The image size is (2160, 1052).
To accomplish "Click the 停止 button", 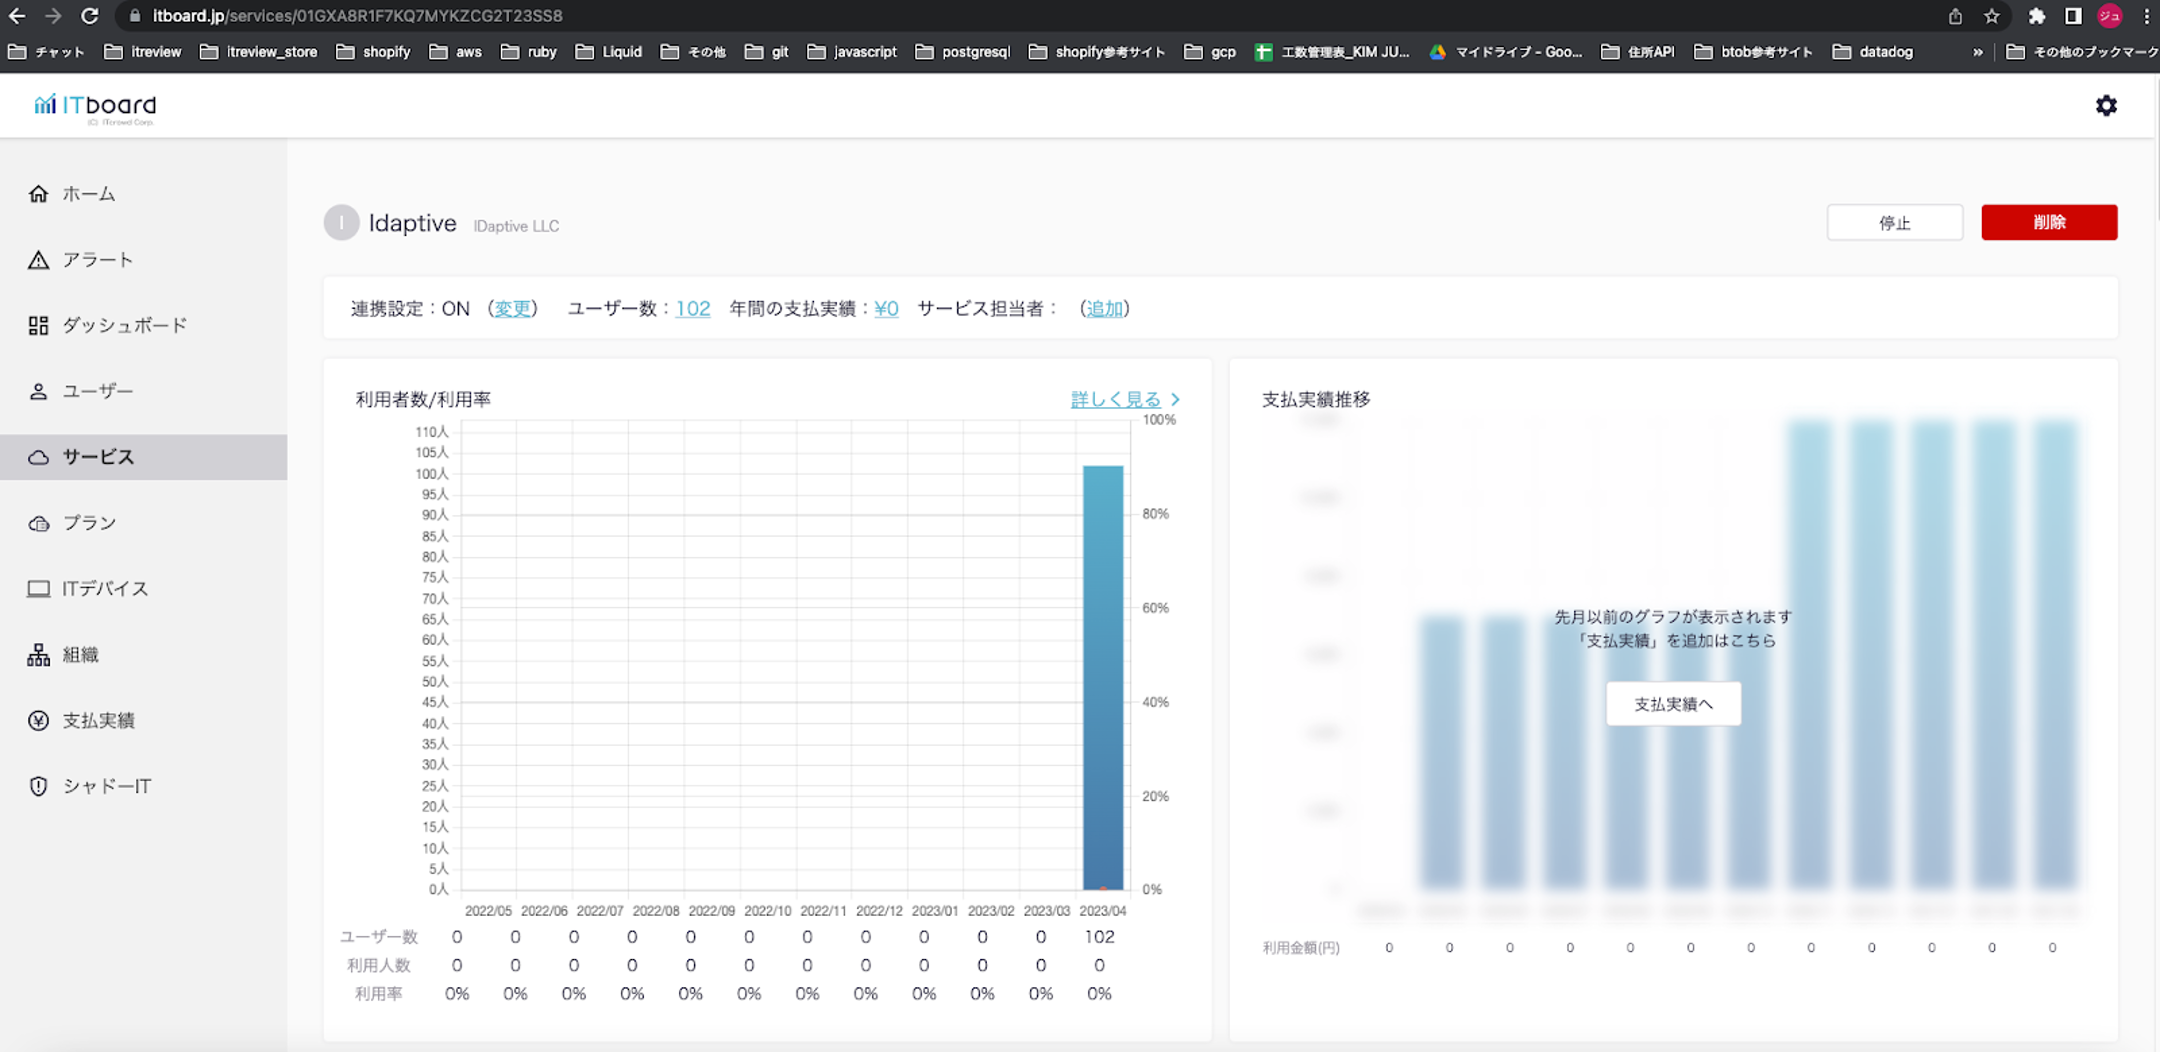I will [1894, 223].
